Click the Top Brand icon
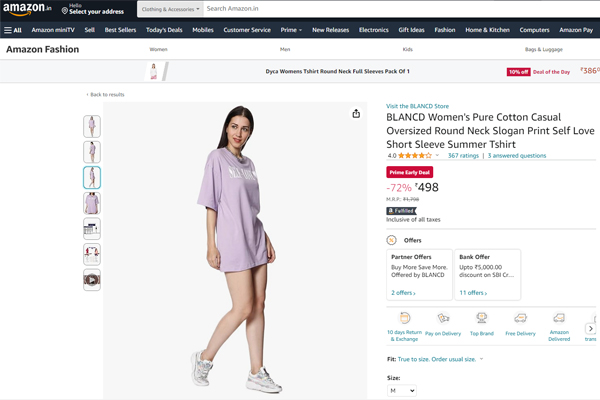This screenshot has height=400, width=600. pyautogui.click(x=481, y=318)
